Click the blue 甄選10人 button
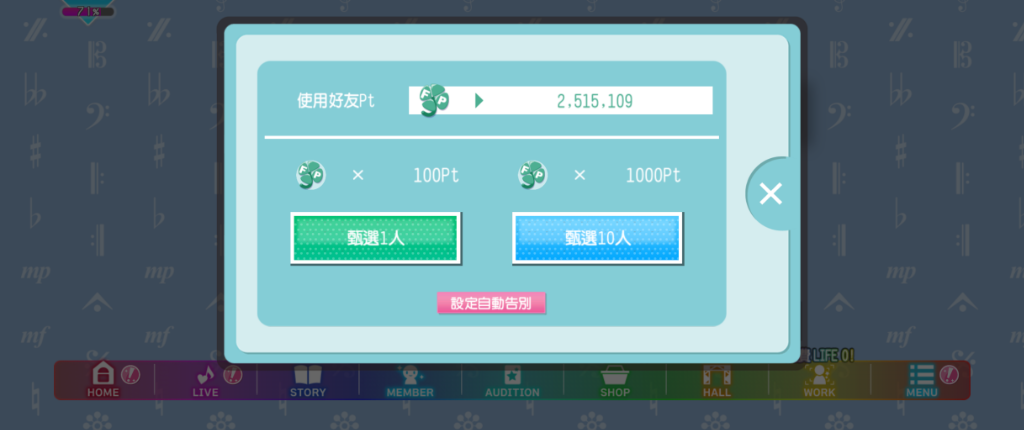 [x=598, y=238]
